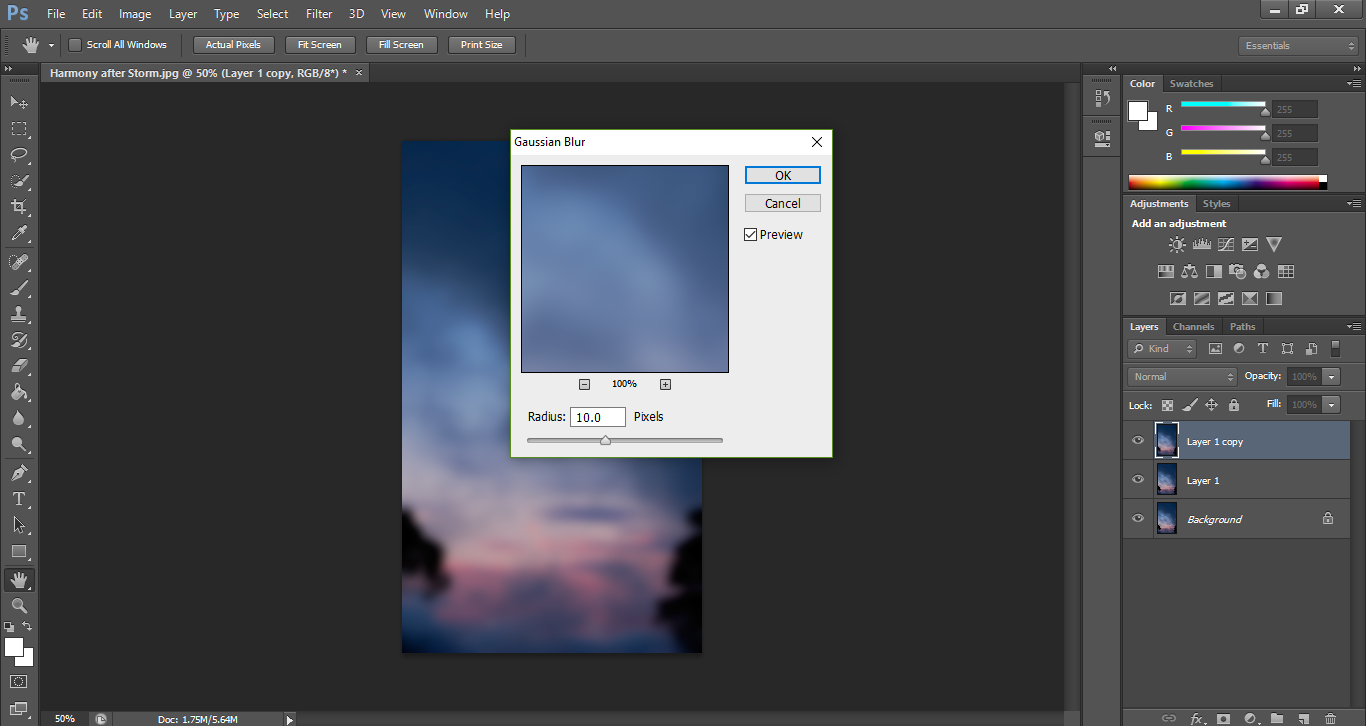
Task: Add a layer mask
Action: pos(1223,718)
